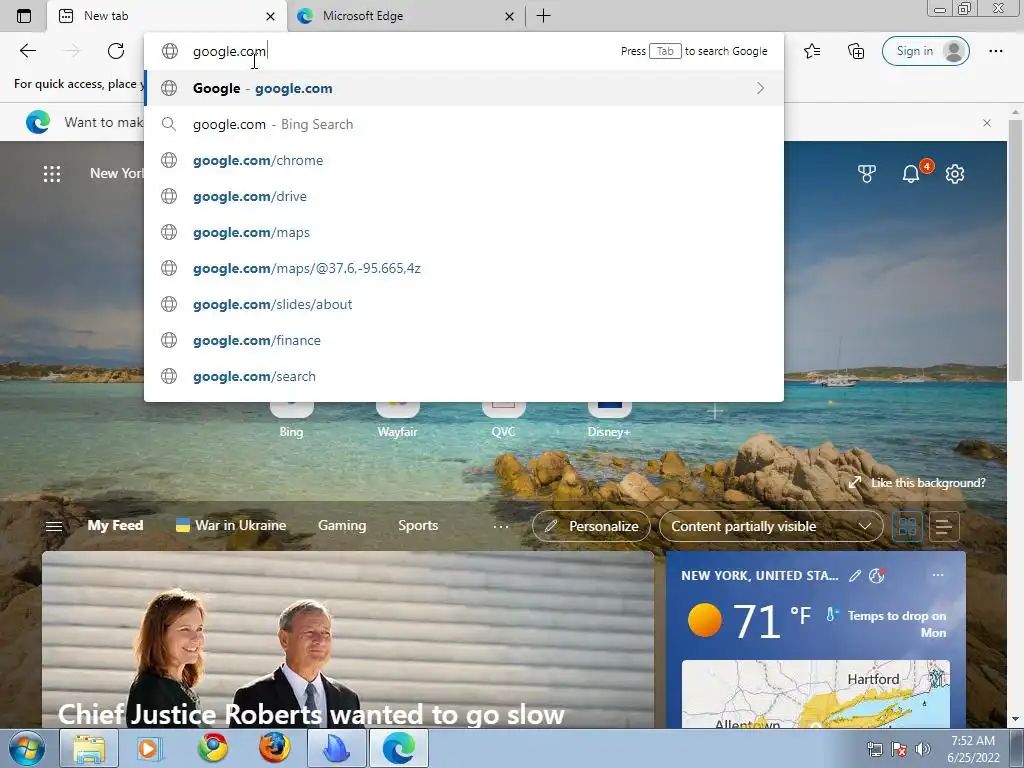Image resolution: width=1024 pixels, height=768 pixels.
Task: Choose the google.com/drive suggestion
Action: click(464, 196)
